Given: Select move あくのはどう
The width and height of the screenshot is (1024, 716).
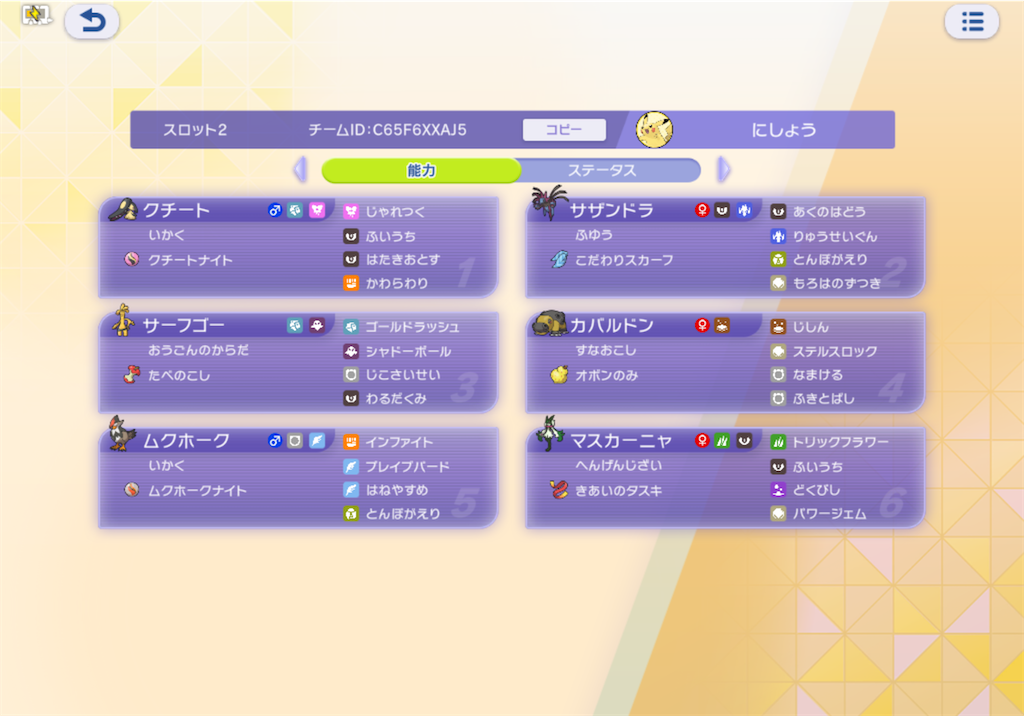Looking at the screenshot, I should pyautogui.click(x=829, y=211).
